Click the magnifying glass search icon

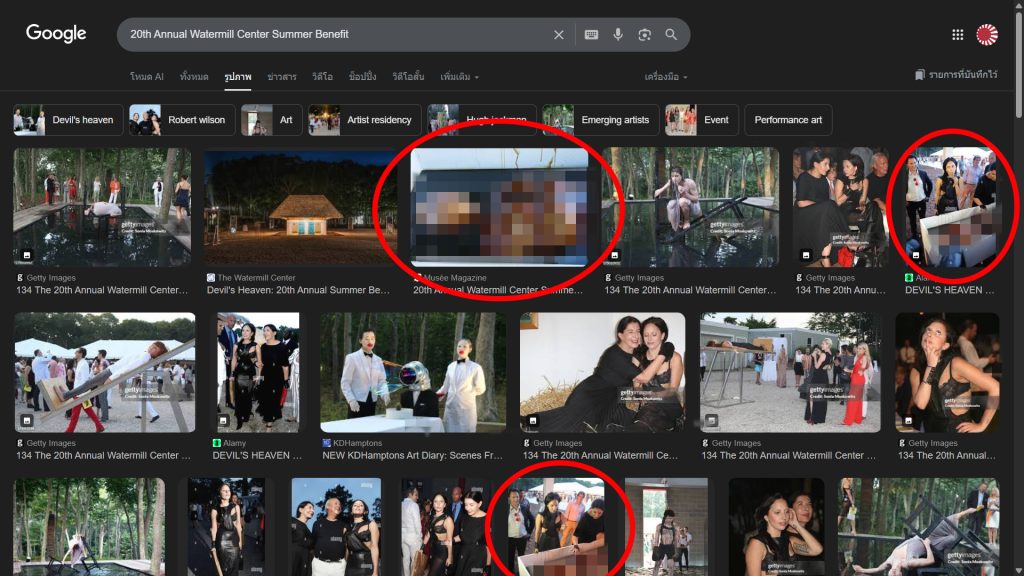(x=671, y=35)
